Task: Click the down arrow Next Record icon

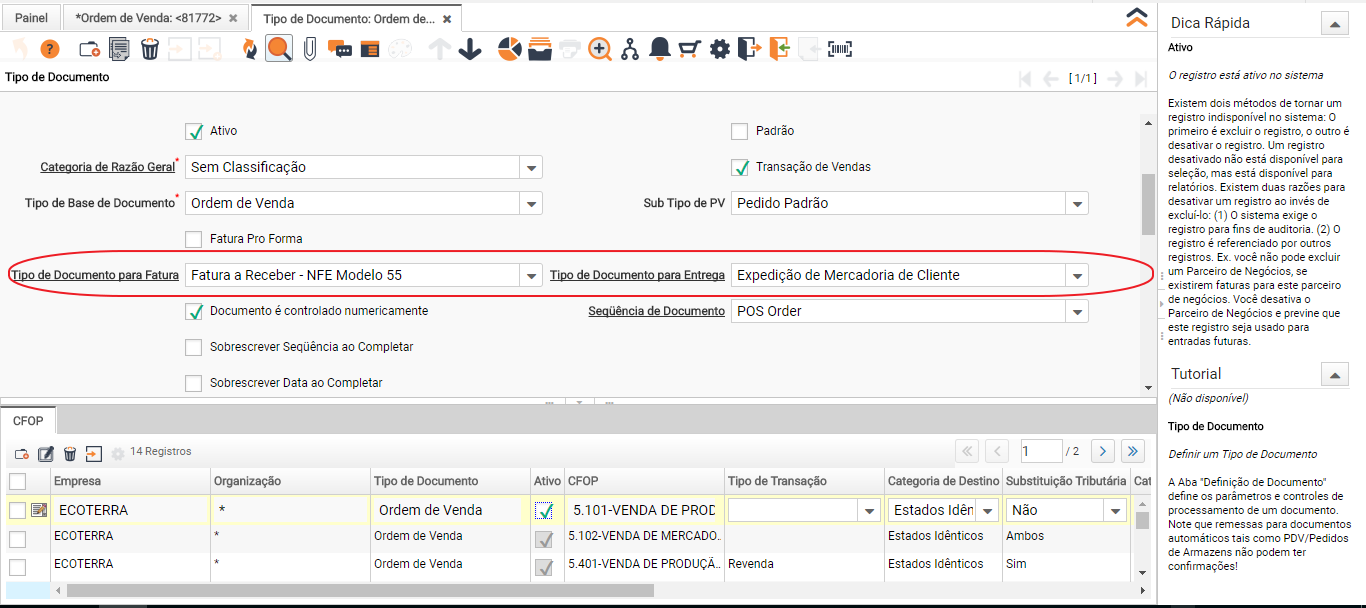Action: click(470, 49)
